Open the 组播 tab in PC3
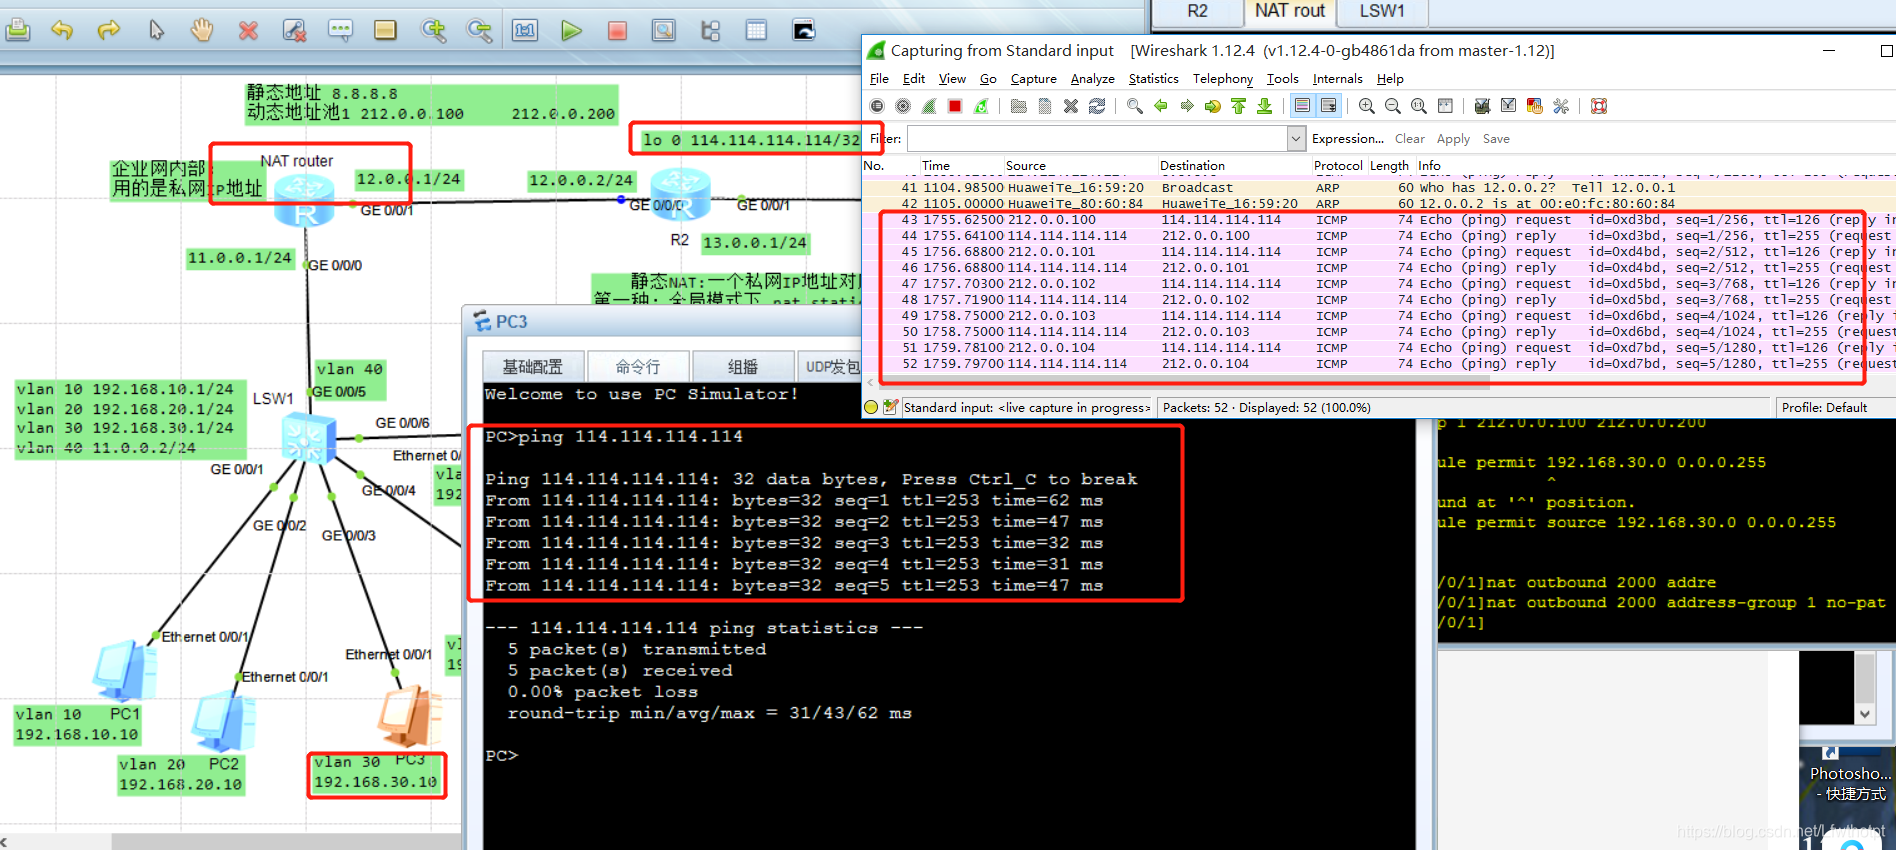Image resolution: width=1896 pixels, height=850 pixels. [x=742, y=367]
